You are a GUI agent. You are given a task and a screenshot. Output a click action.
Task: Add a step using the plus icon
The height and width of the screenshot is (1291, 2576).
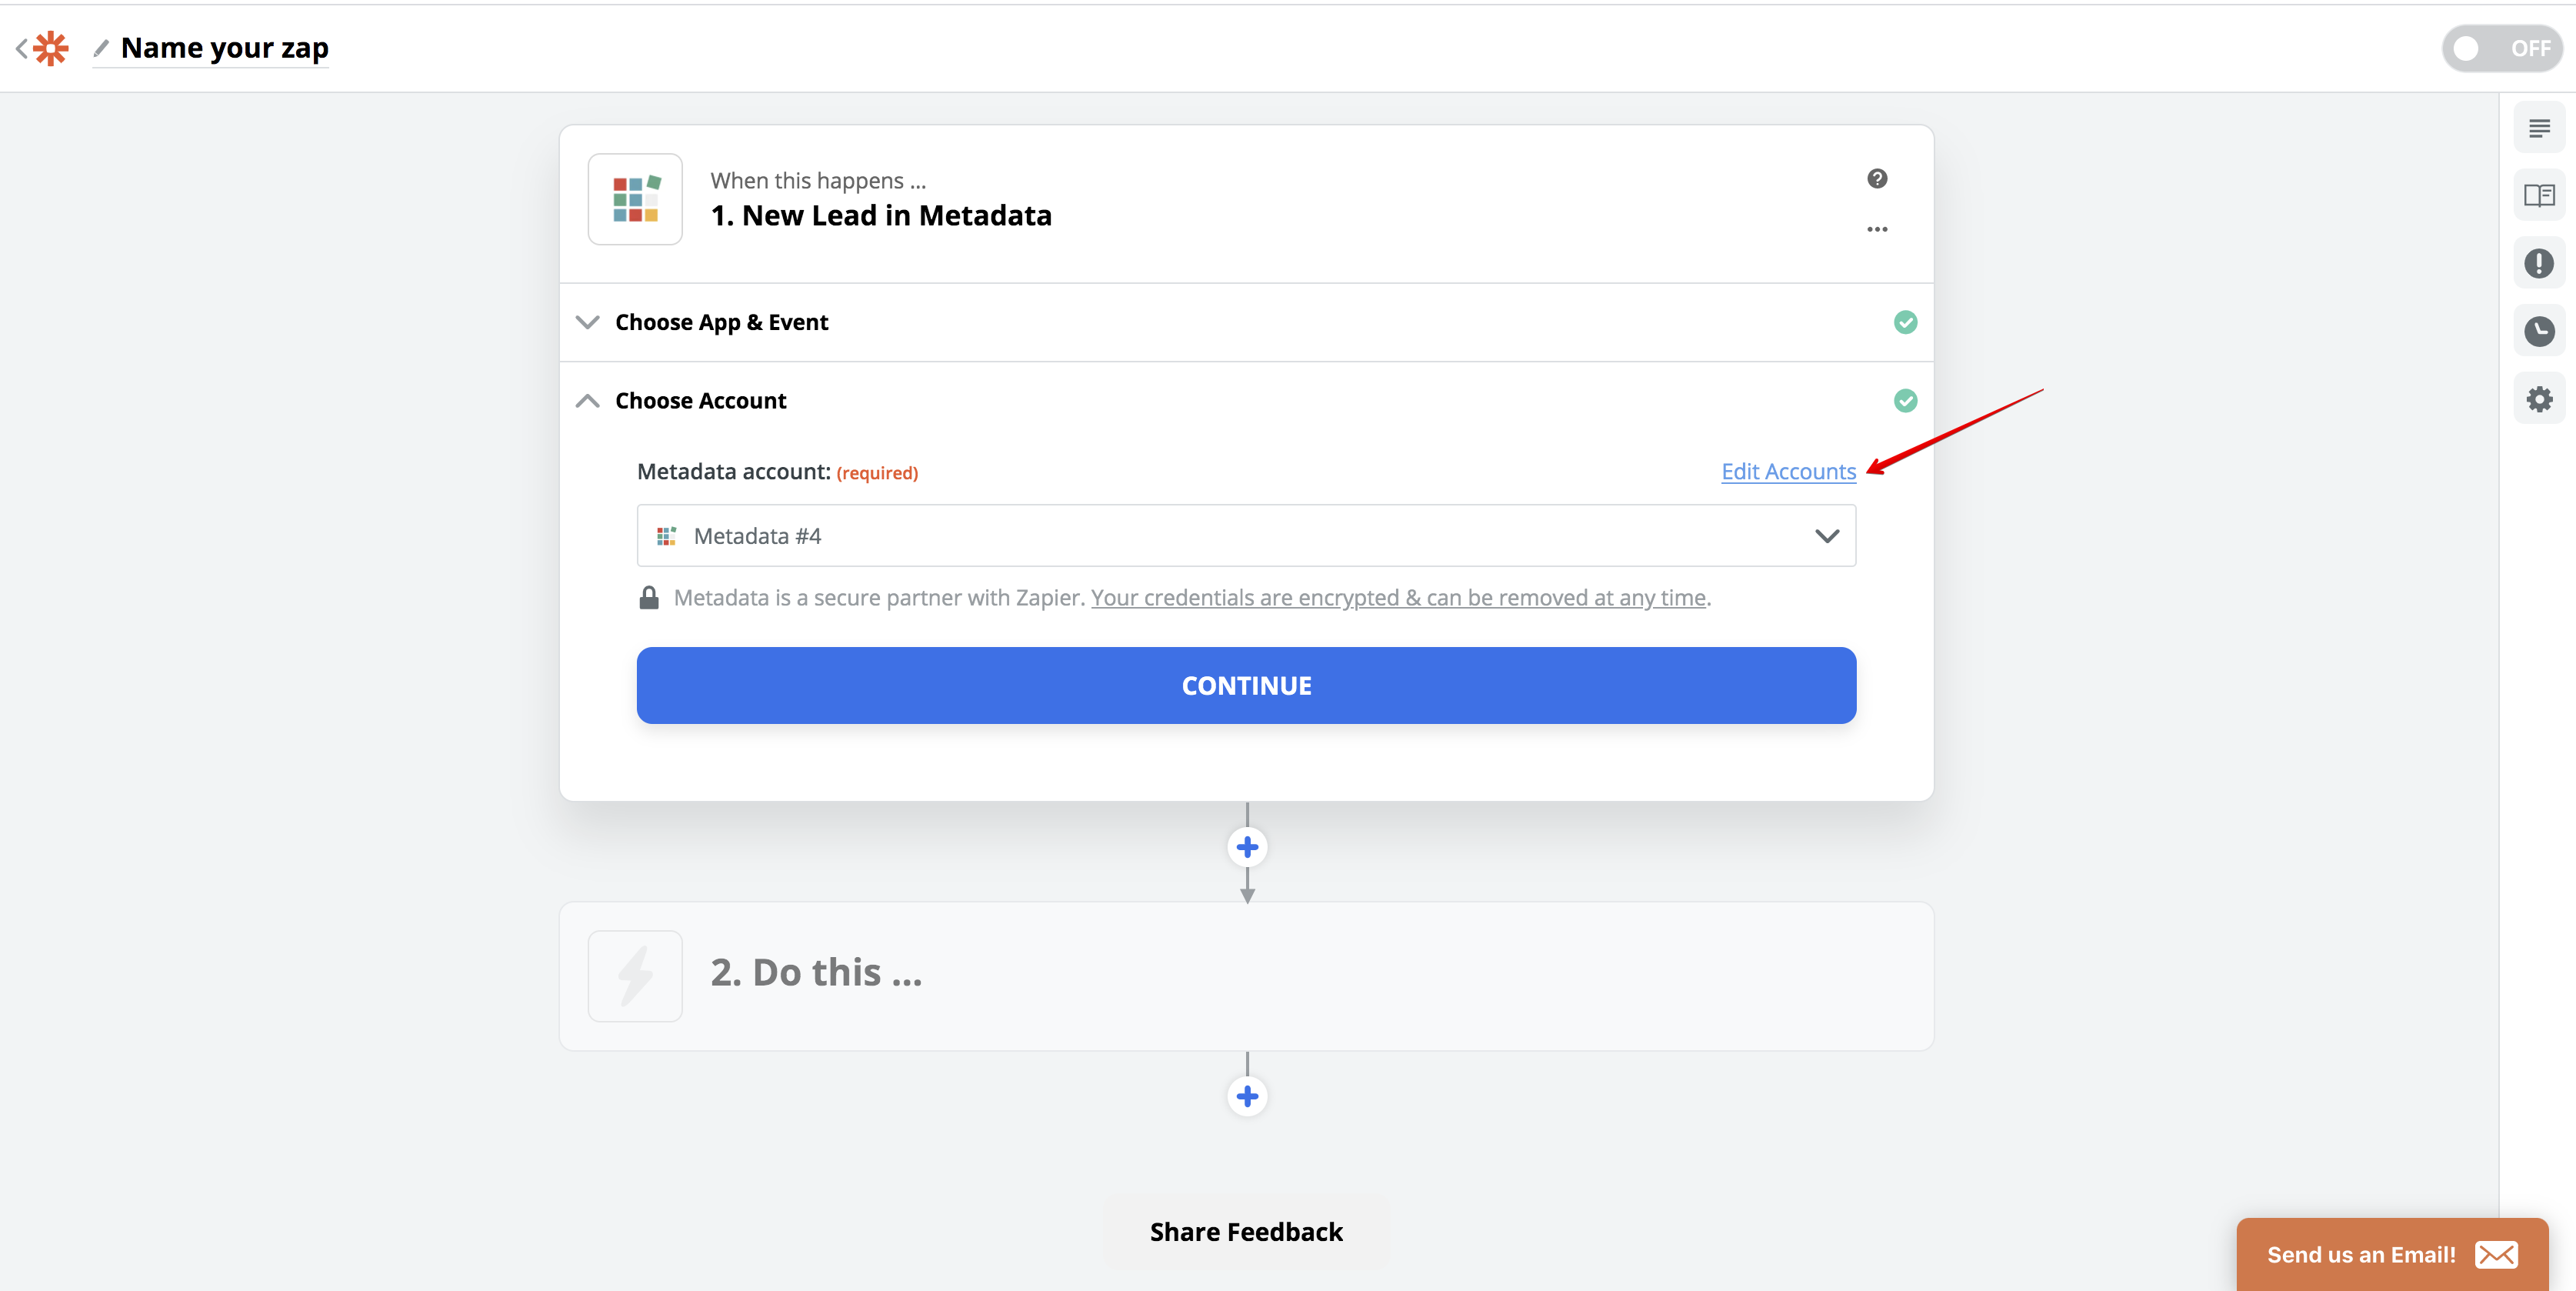click(1246, 847)
